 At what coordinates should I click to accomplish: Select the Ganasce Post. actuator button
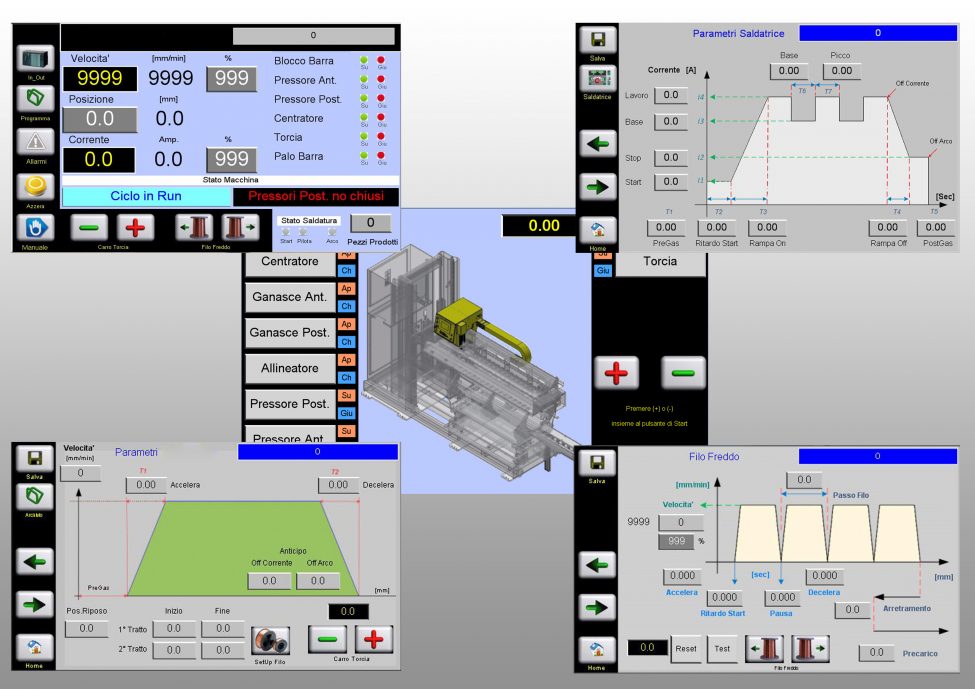289,332
